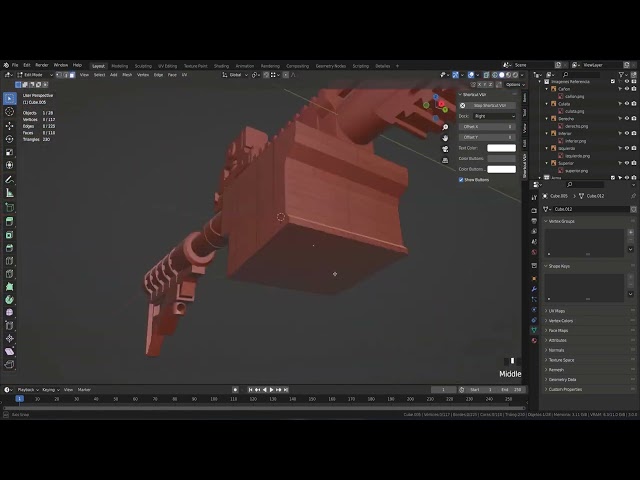Choose the Shrink/Fatten tool
640x480 pixels.
click(x=10, y=338)
